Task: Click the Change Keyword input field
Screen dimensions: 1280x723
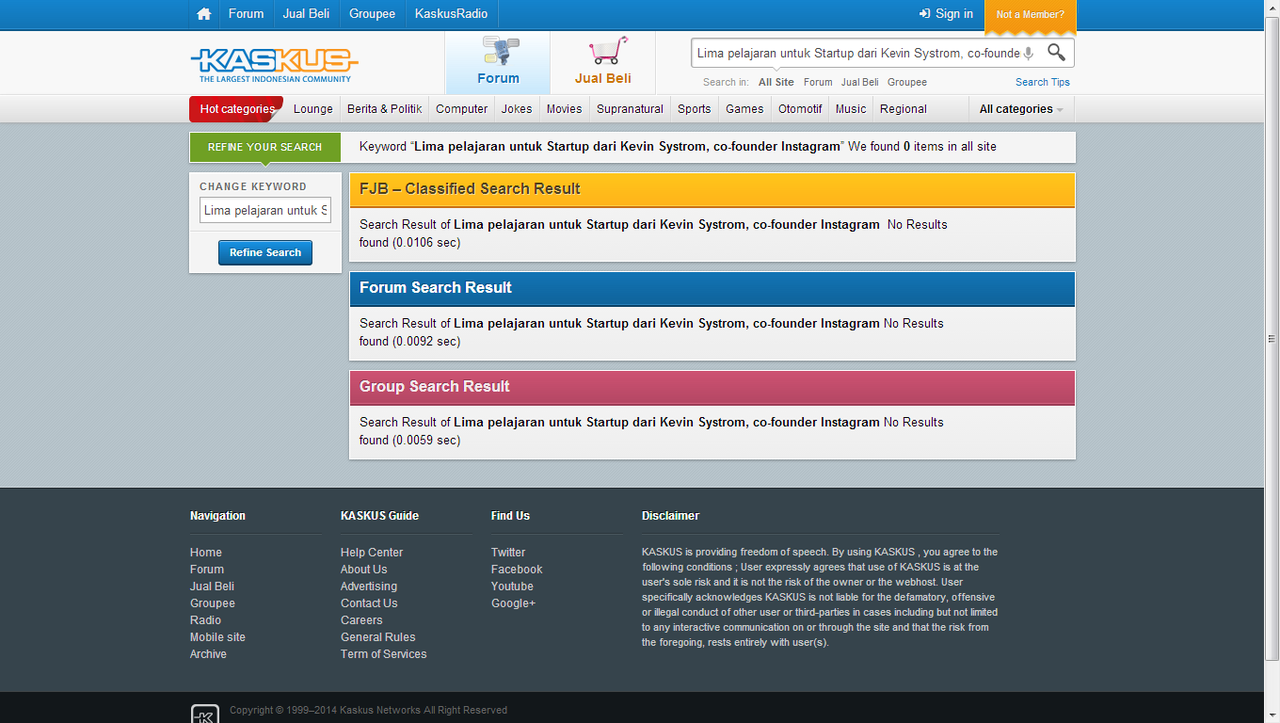Action: click(x=265, y=210)
